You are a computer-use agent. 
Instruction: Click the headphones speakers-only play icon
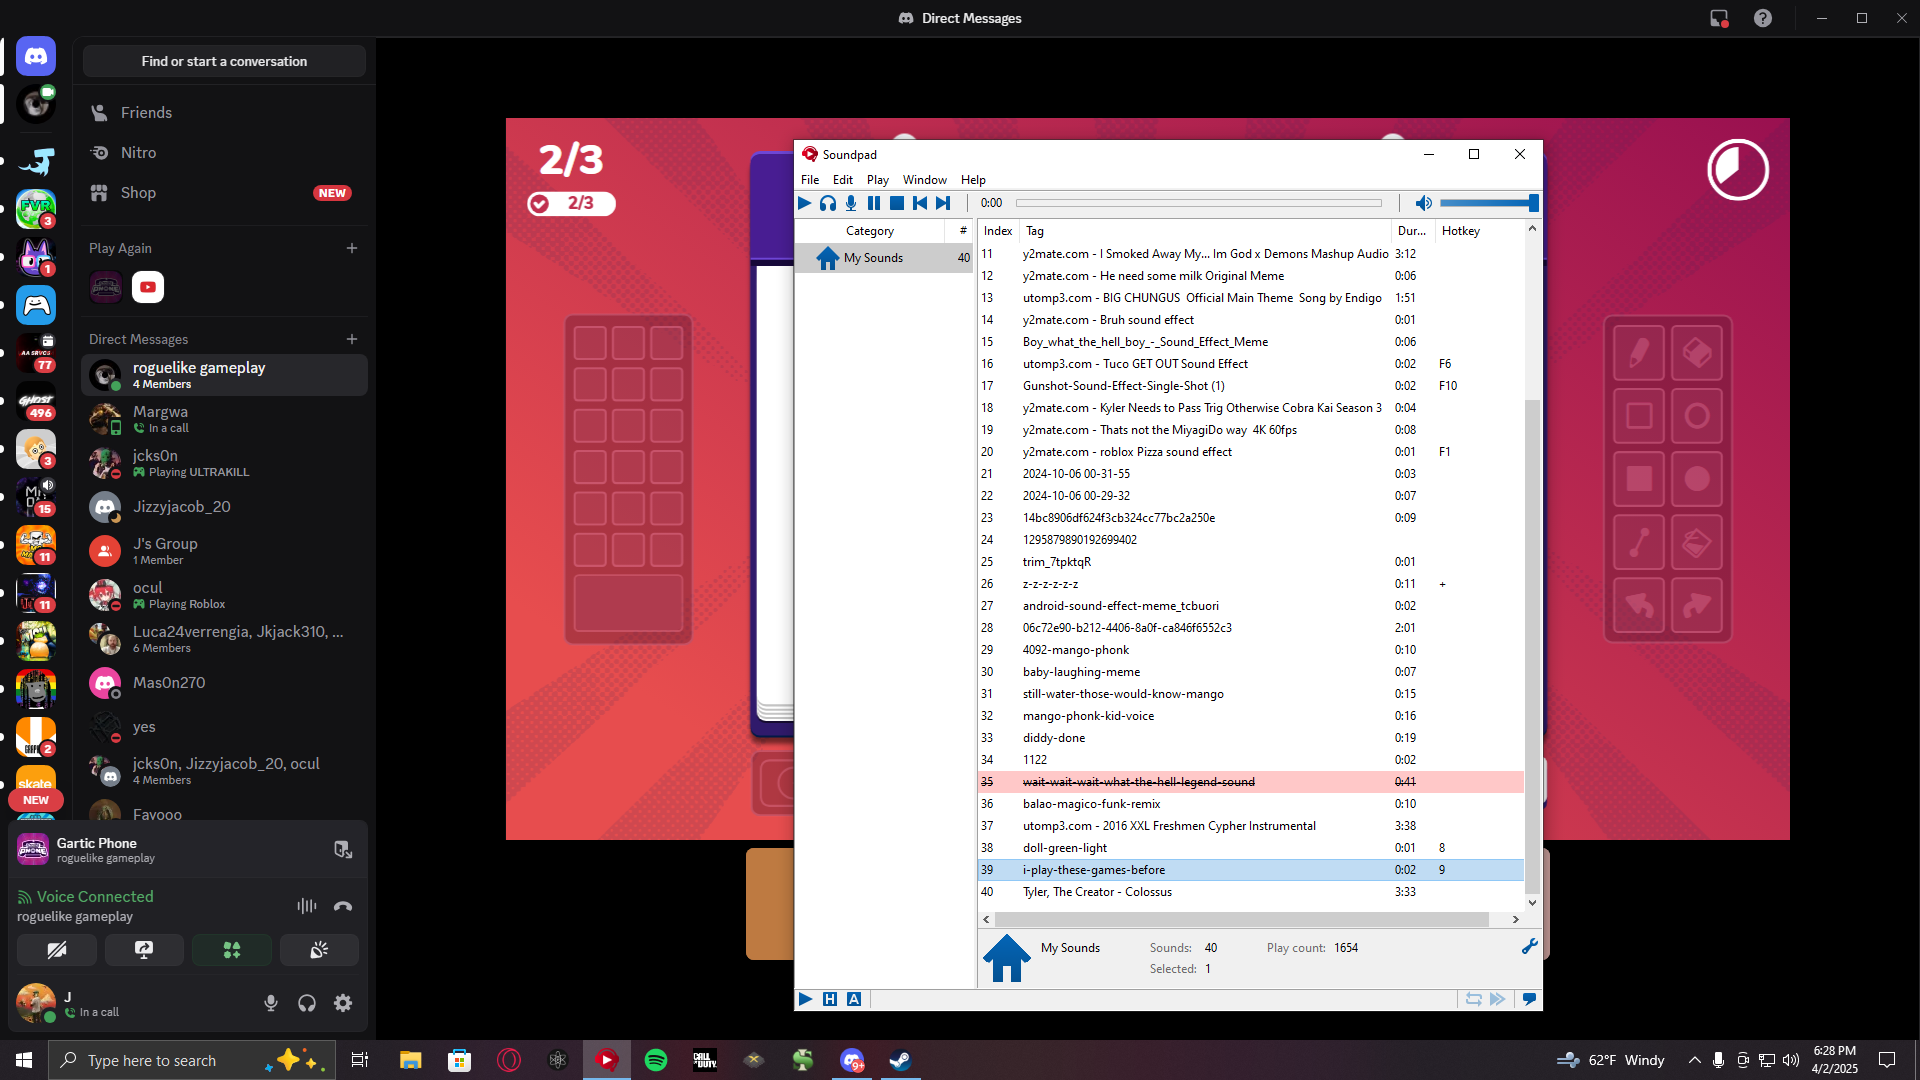(827, 203)
